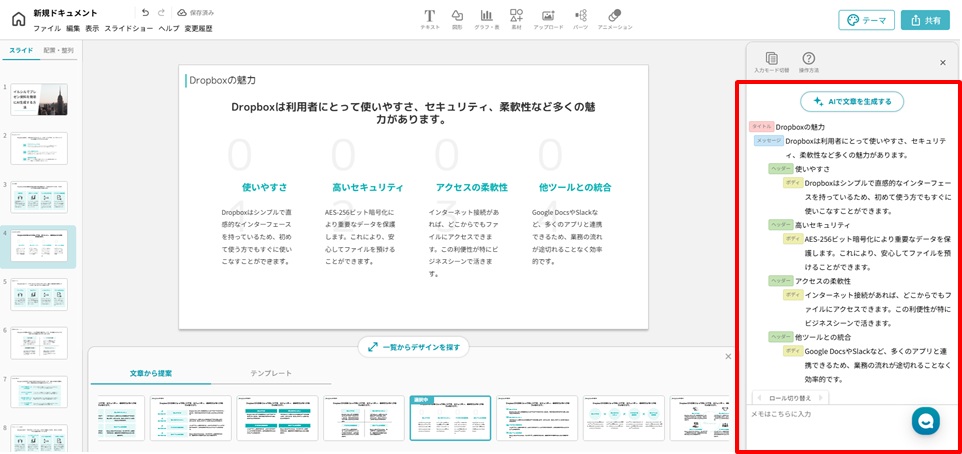Switch to the 配置・整列 tab
Screen dimensions: 962x454
tap(58, 50)
